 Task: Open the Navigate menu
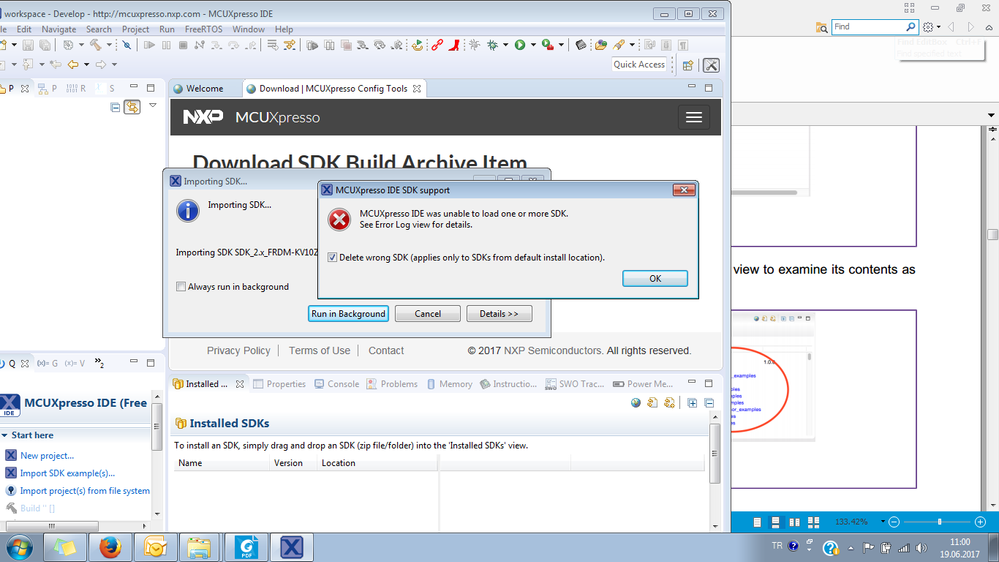click(59, 29)
